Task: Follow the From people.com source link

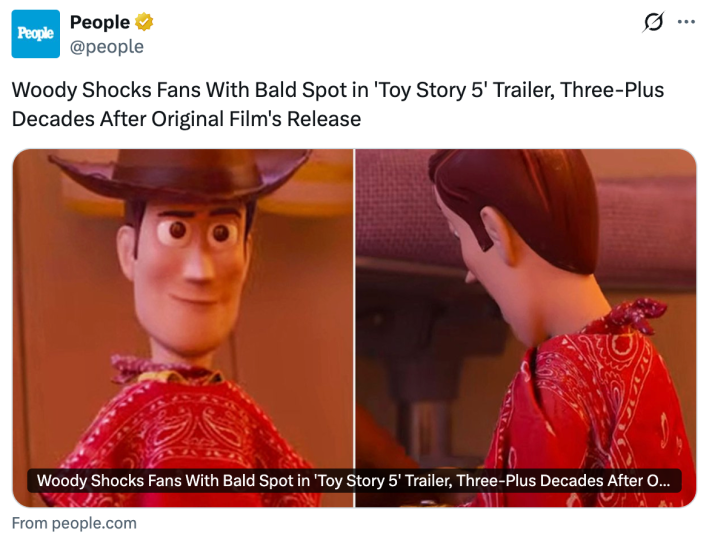Action: (x=74, y=523)
